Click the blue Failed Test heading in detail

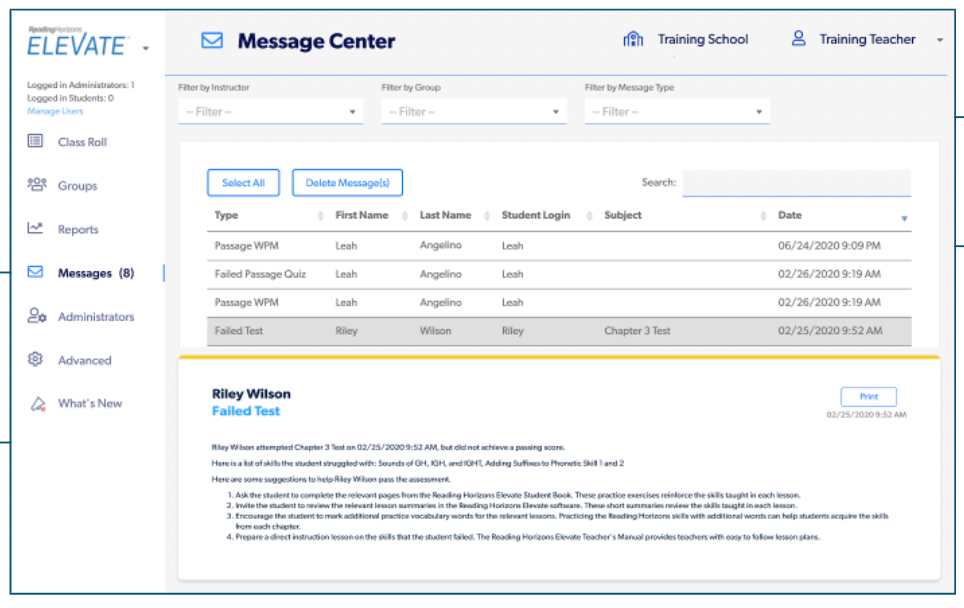246,411
